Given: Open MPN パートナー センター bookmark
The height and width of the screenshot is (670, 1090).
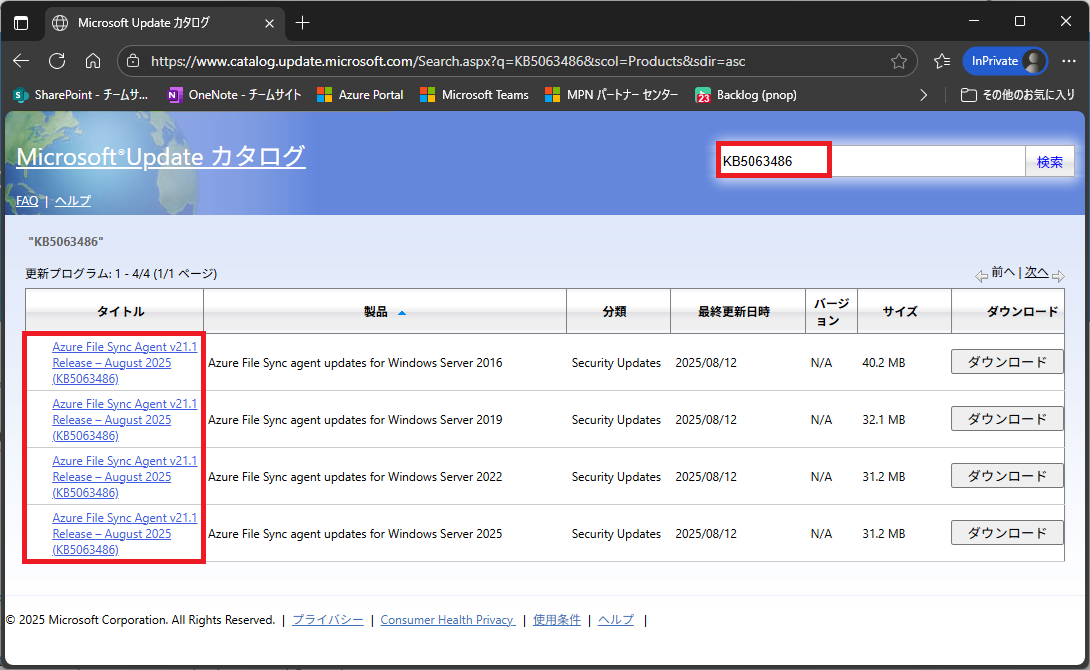Looking at the screenshot, I should (x=612, y=95).
